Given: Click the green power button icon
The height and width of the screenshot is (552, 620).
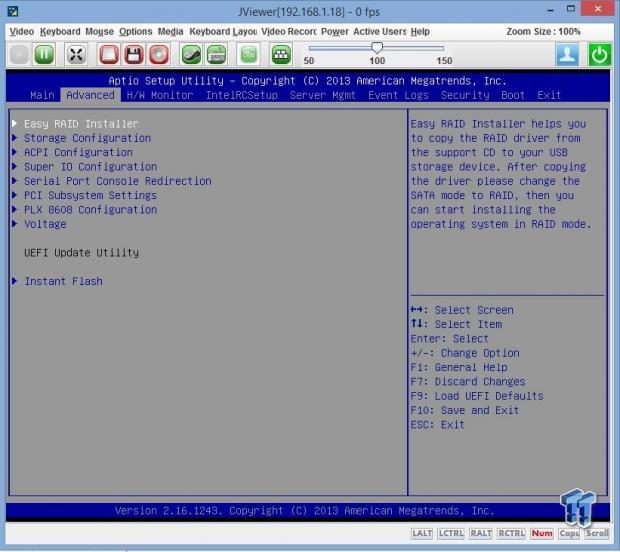Looking at the screenshot, I should [x=599, y=55].
